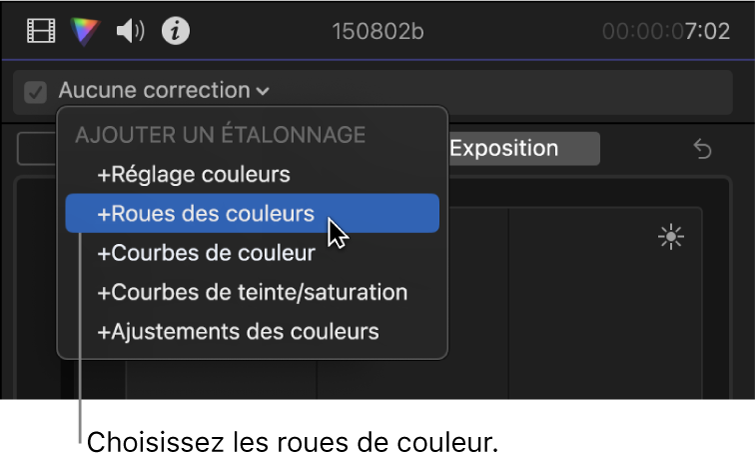Show the Audio inspector speaker icon
This screenshot has height=466, width=755.
[x=131, y=32]
